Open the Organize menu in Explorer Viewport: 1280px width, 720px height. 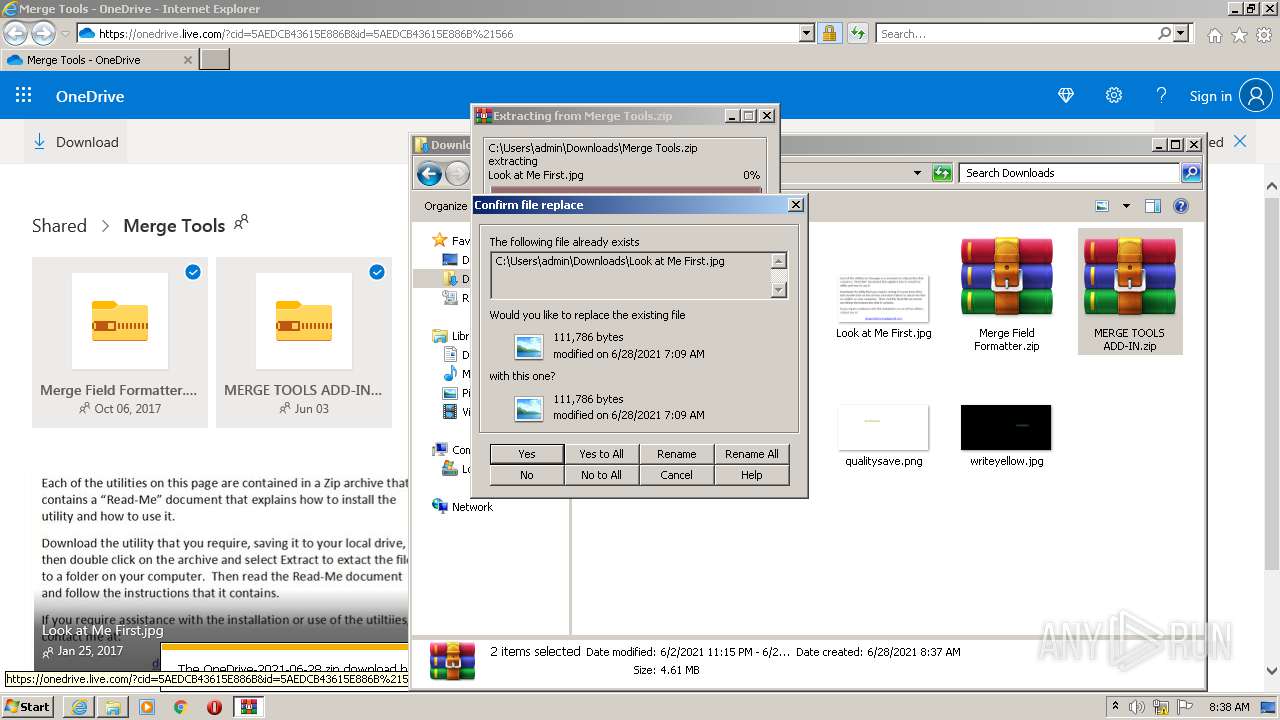(446, 206)
